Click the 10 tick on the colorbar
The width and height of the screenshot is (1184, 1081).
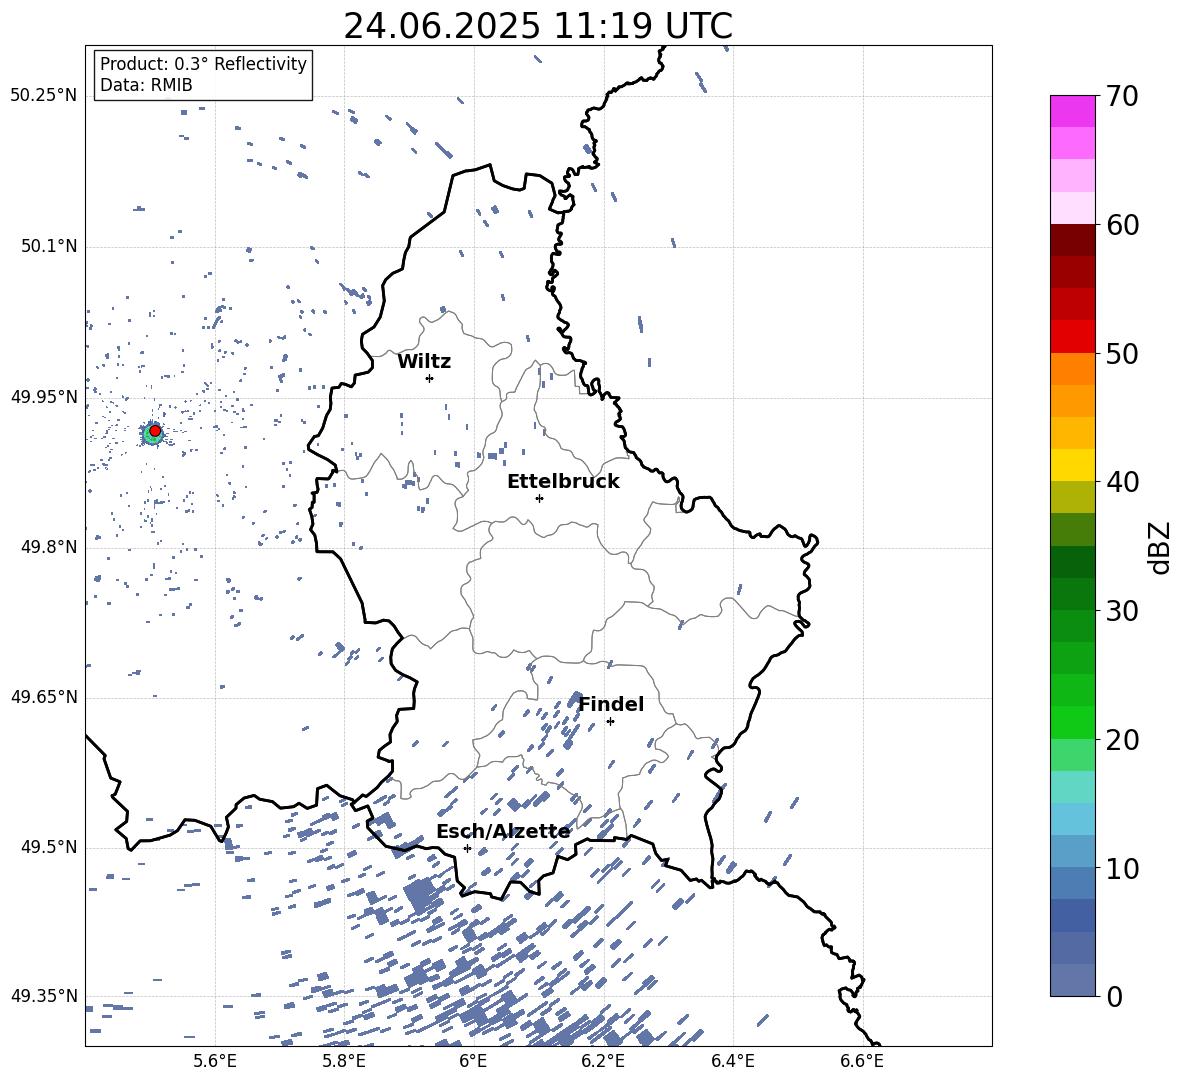tap(1122, 869)
